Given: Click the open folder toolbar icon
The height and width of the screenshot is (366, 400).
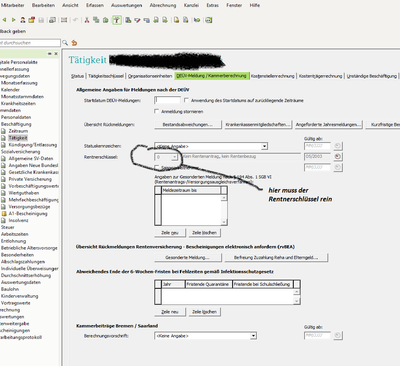Looking at the screenshot, I should [32, 20].
